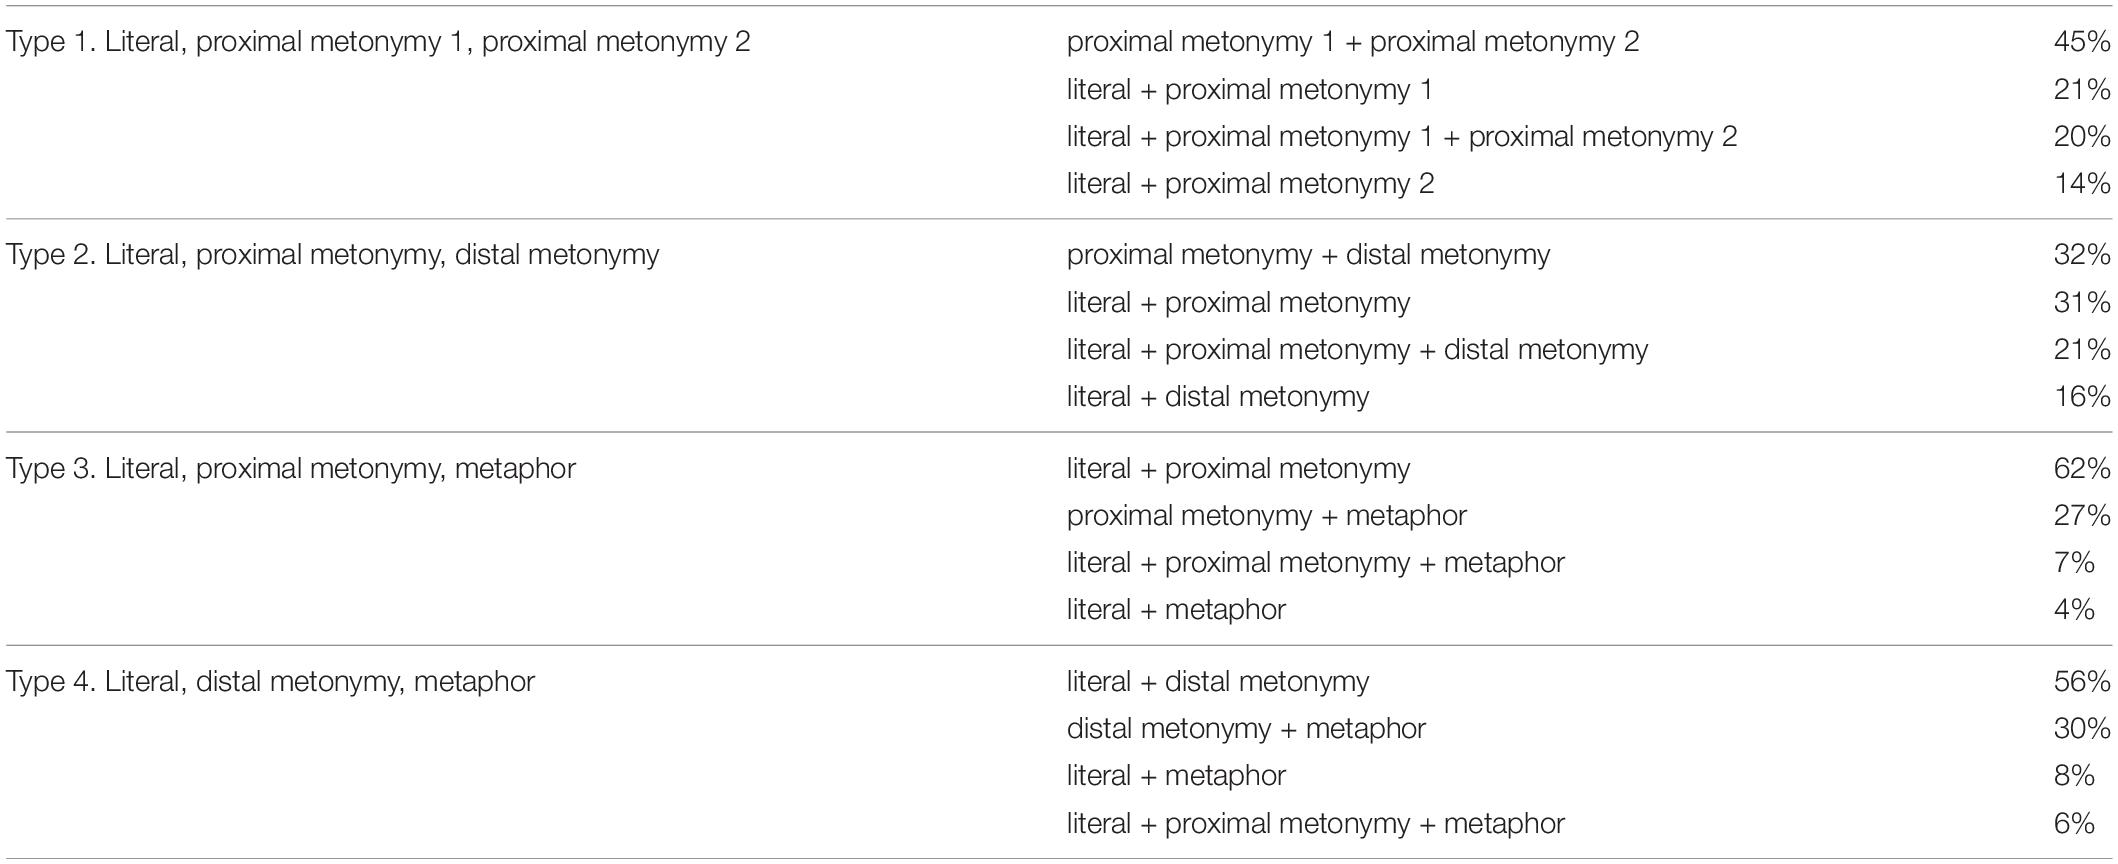Click the Type 3 proximal metonymy, metaphor heading

[291, 468]
